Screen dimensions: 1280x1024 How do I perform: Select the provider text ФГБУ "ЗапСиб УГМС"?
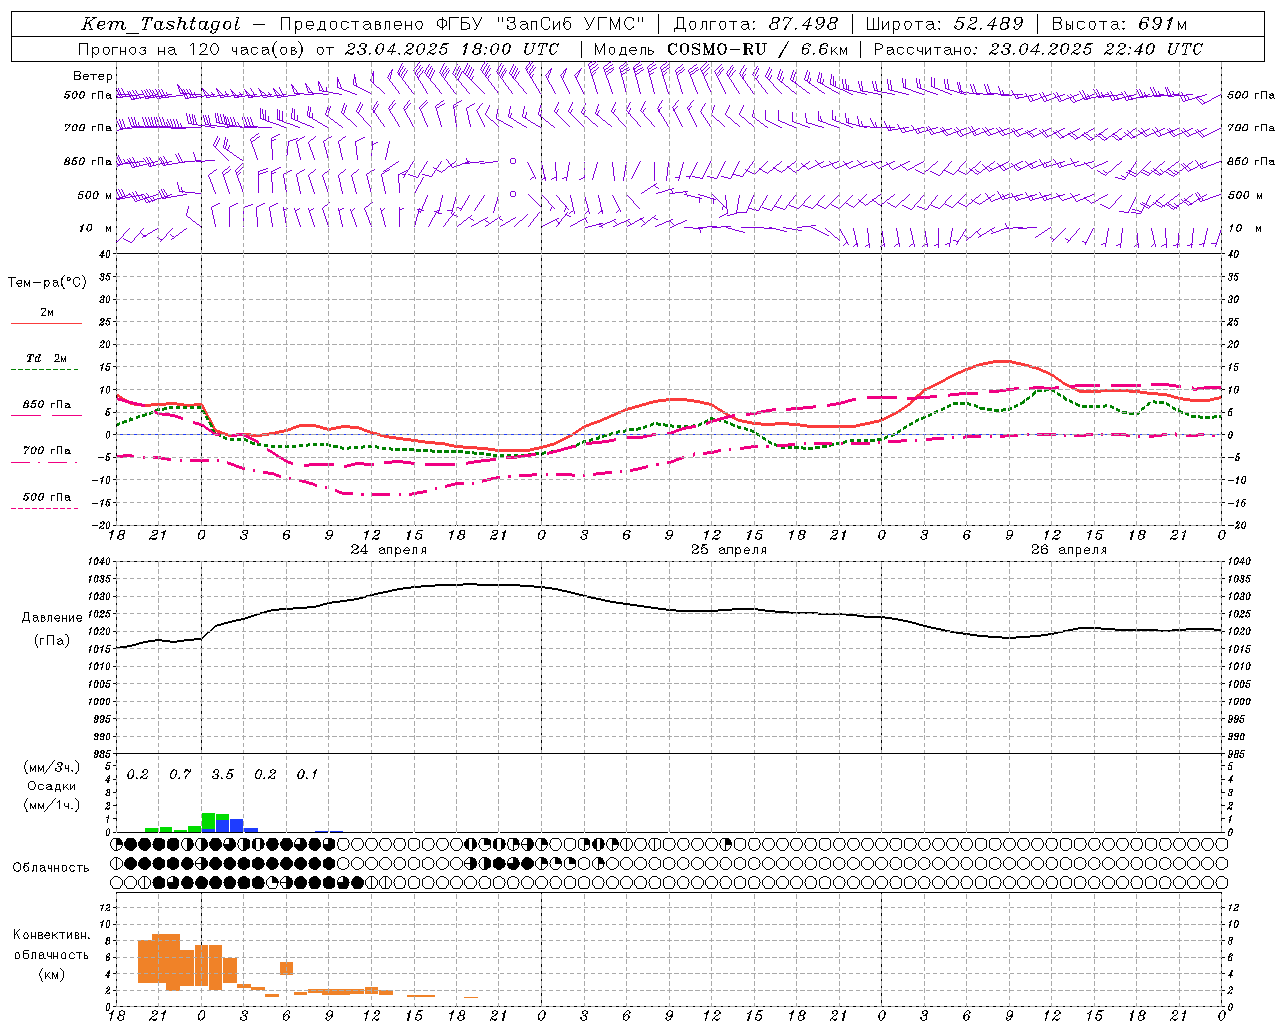point(541,24)
